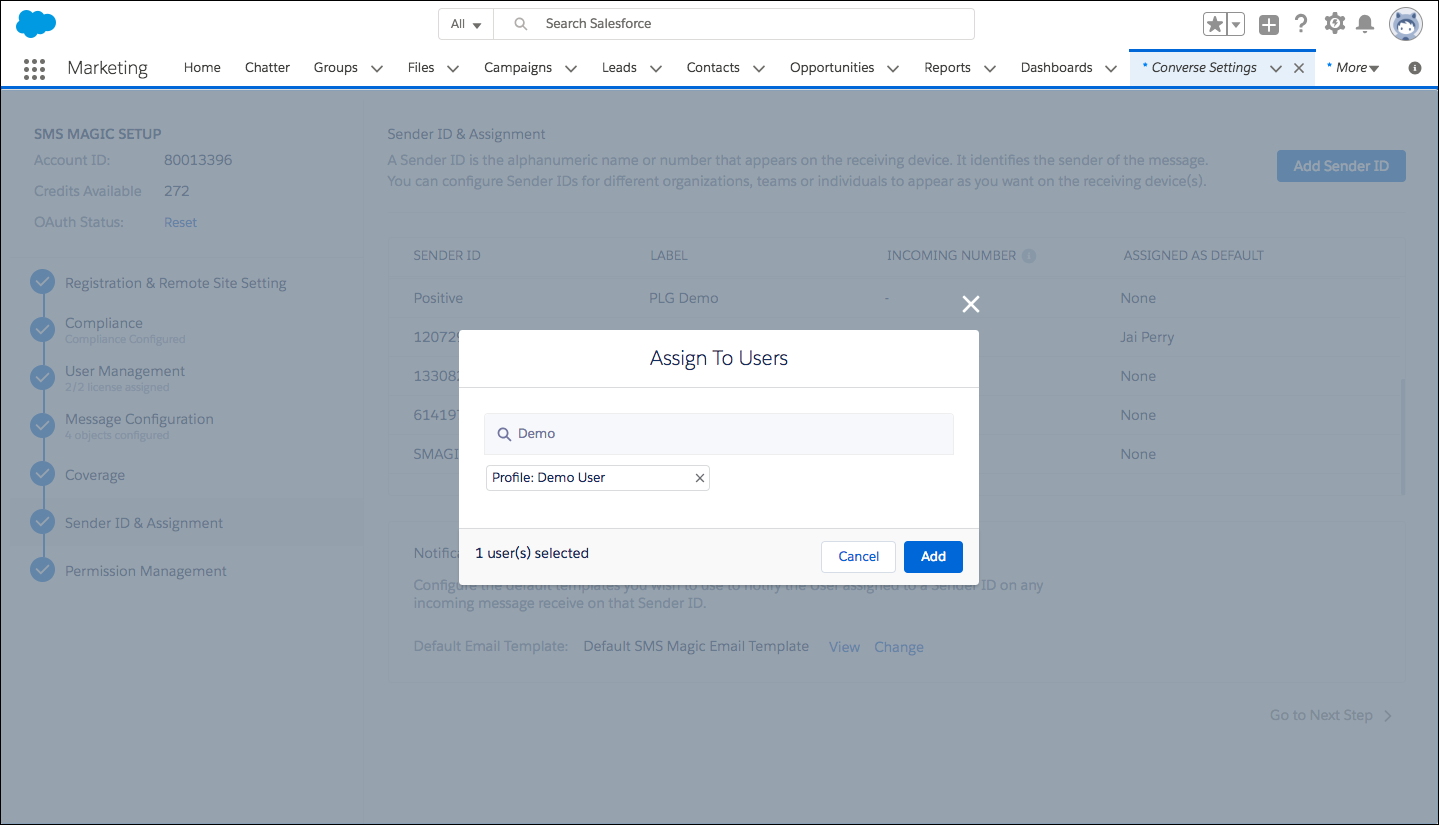Expand the Groups tab dropdown chevron
The height and width of the screenshot is (825, 1439).
[377, 68]
